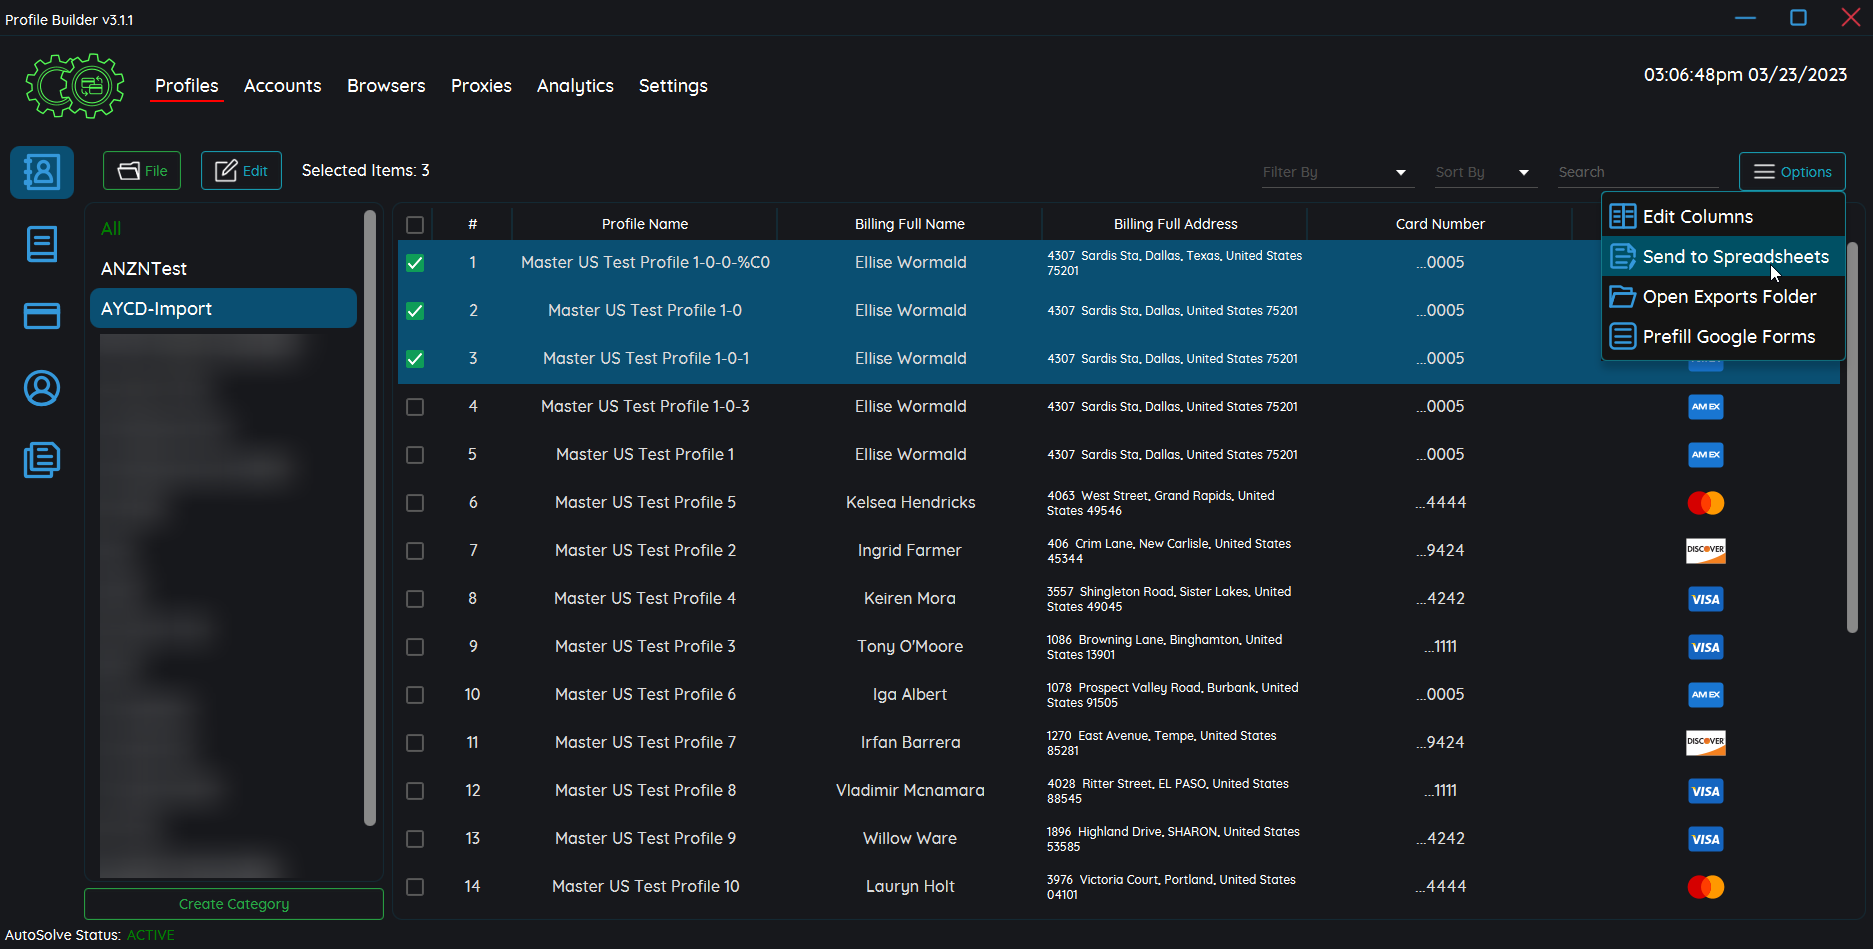1873x949 pixels.
Task: Check the Master US Test Profile 1 checkbox
Action: (415, 455)
